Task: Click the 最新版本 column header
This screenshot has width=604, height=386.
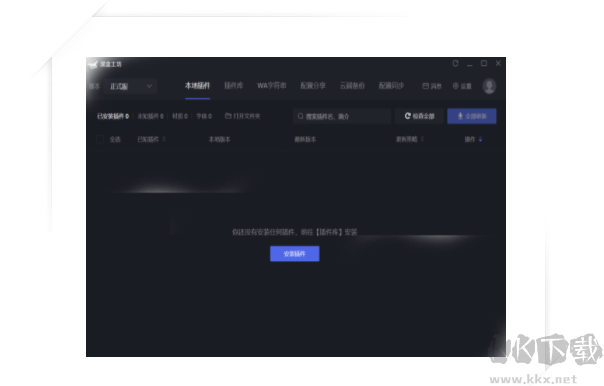Action: coord(305,139)
